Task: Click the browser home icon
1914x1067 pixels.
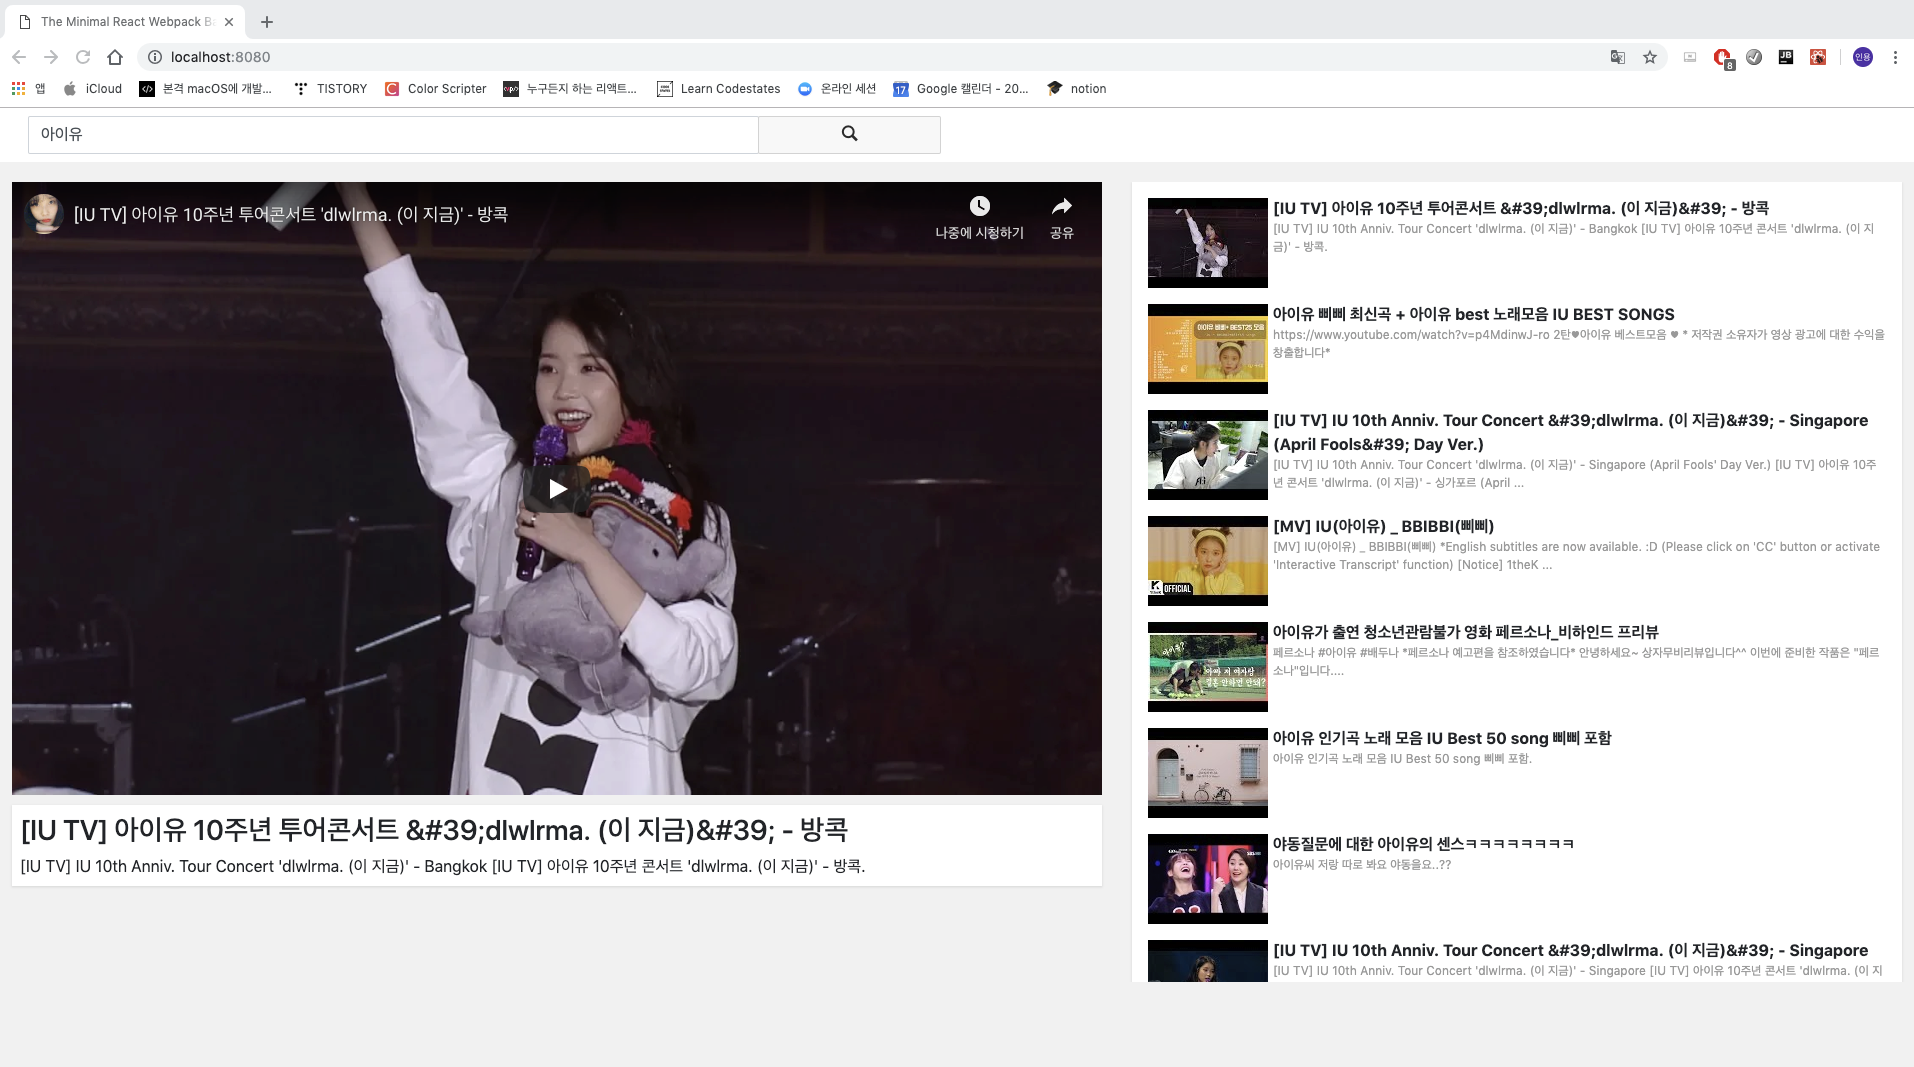Action: tap(115, 57)
